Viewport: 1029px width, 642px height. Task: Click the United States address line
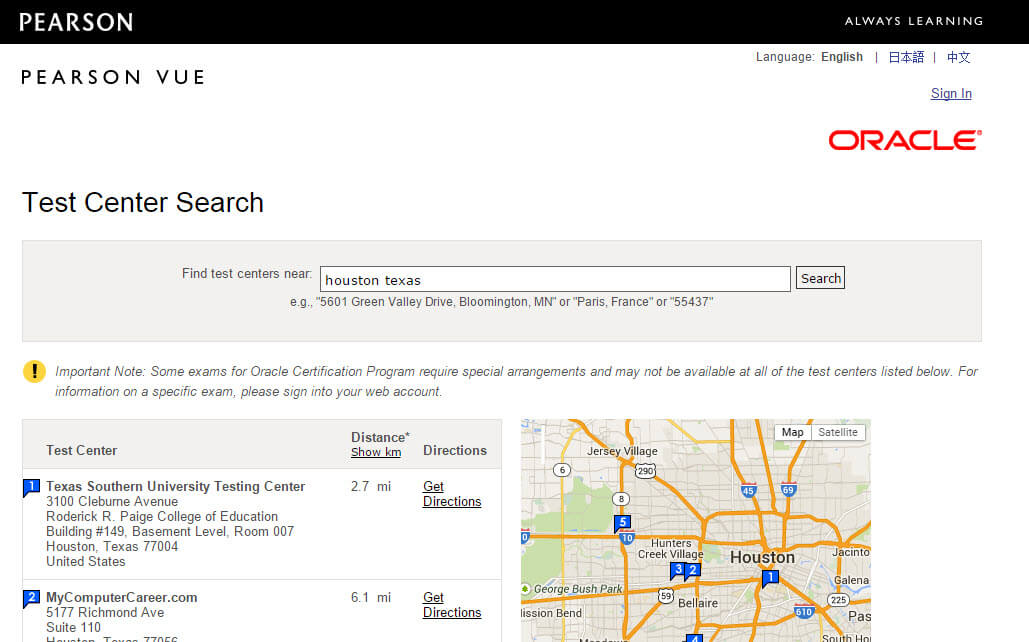click(85, 562)
